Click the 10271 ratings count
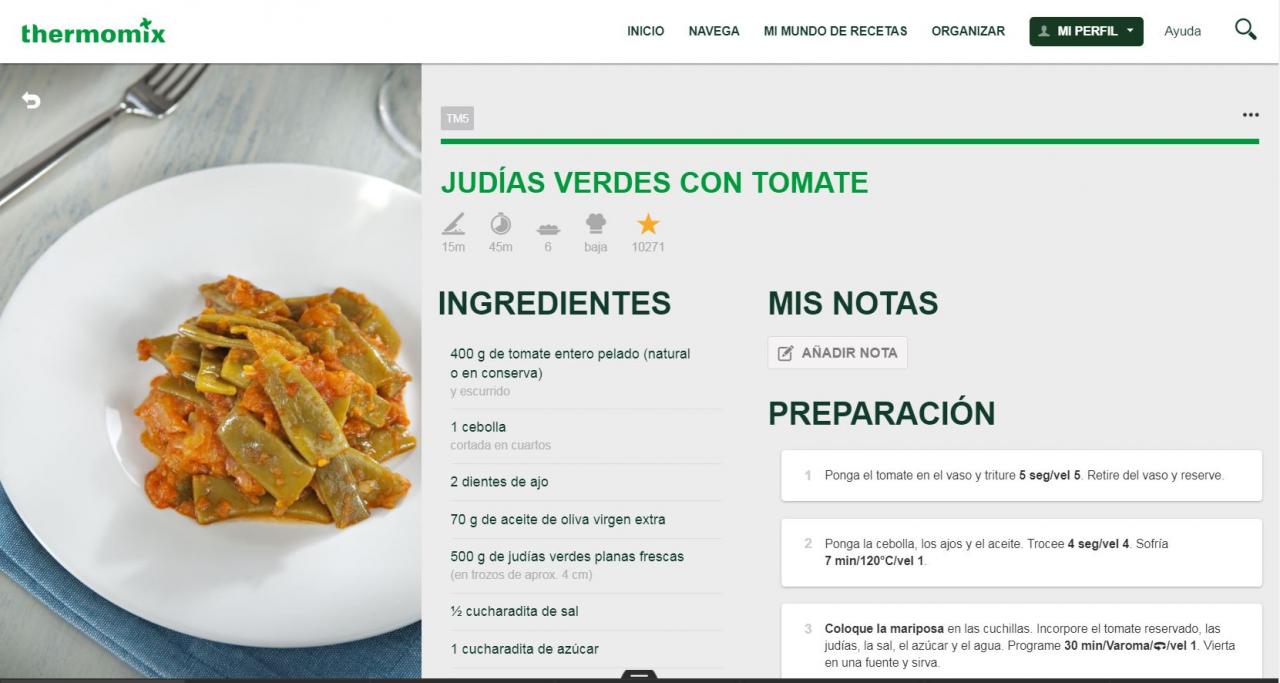 648,247
